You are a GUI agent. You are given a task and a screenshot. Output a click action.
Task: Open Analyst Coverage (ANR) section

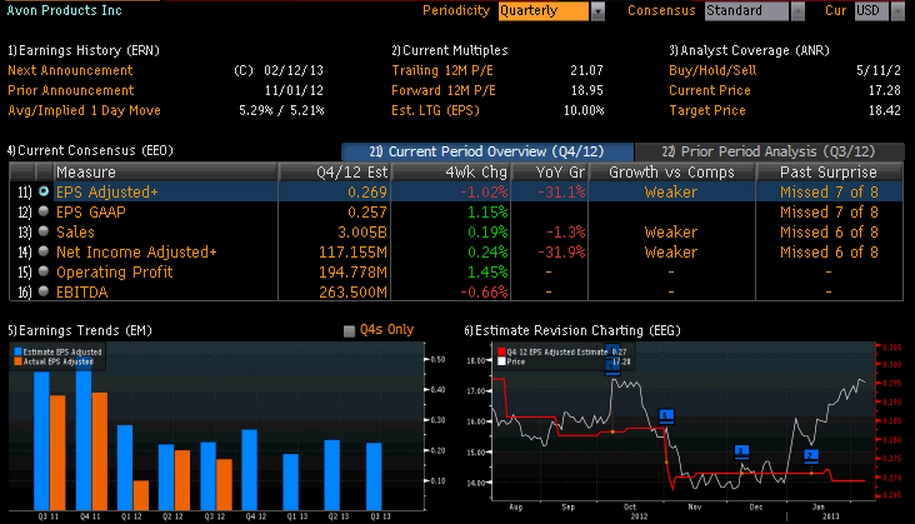coord(749,51)
